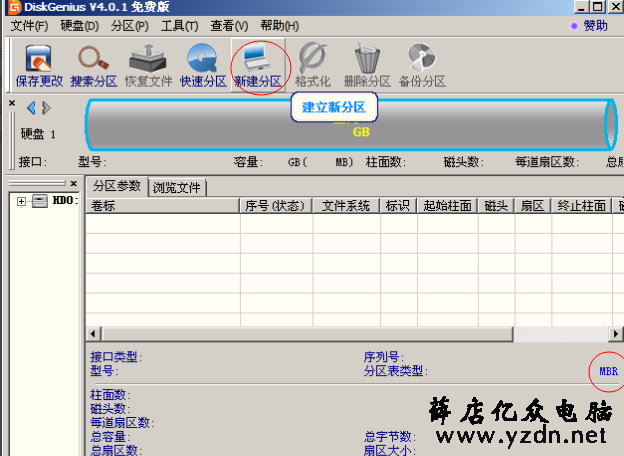The width and height of the screenshot is (624, 456).
Task: Click the 恢复文件 recover files icon
Action: tap(148, 66)
